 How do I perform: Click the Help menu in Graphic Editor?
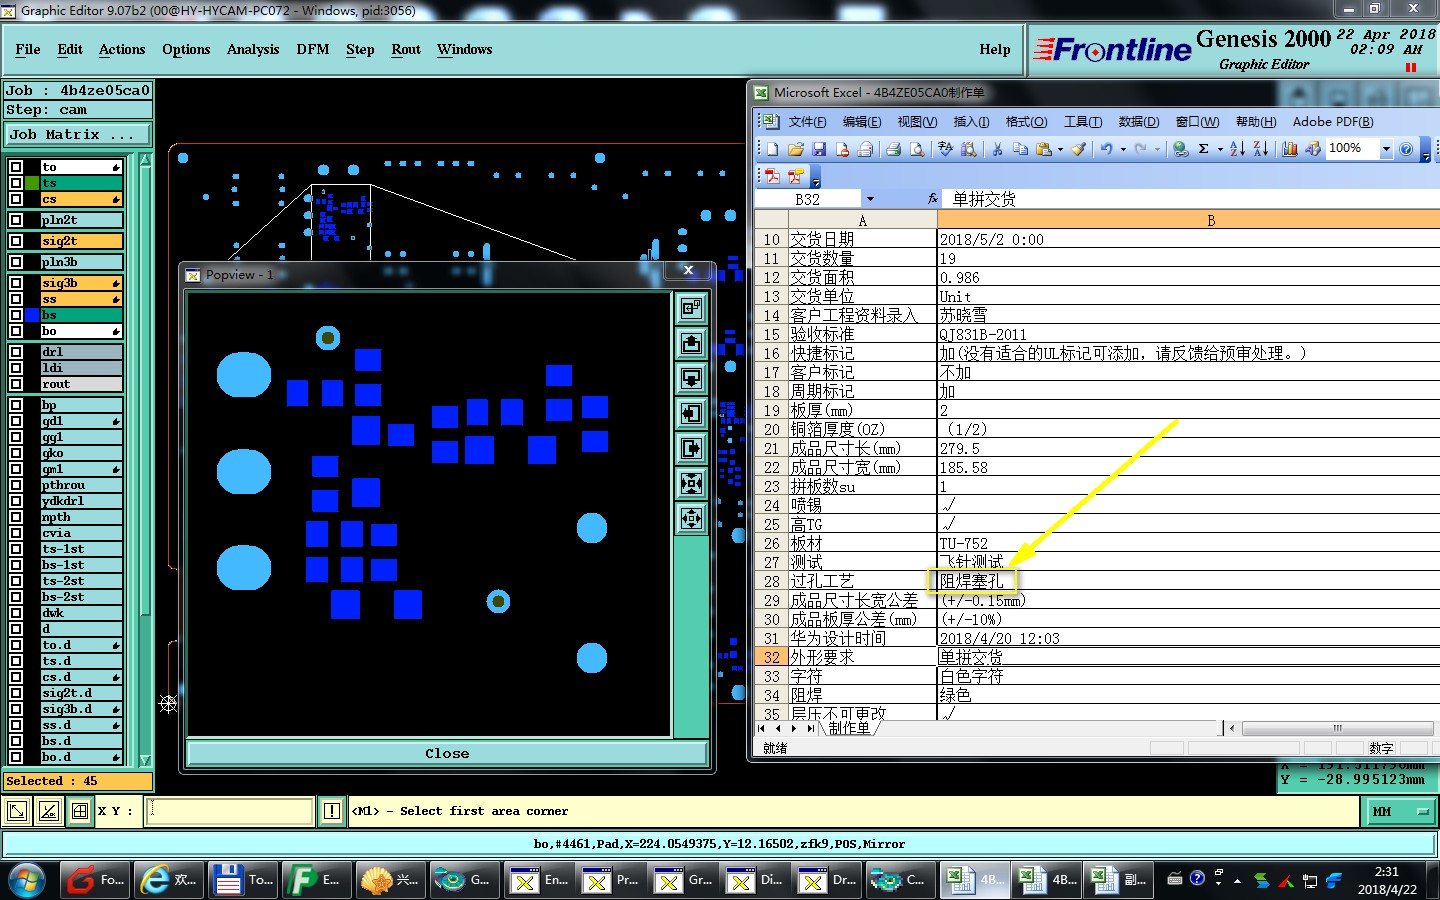tap(995, 49)
